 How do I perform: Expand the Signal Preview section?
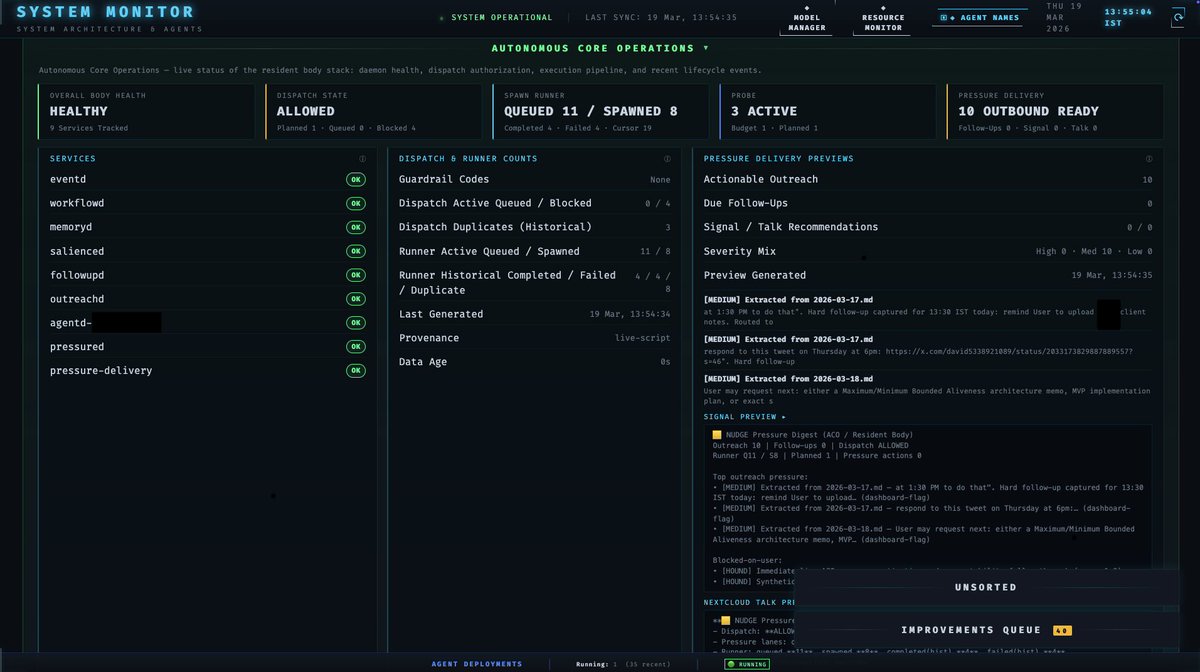745,417
